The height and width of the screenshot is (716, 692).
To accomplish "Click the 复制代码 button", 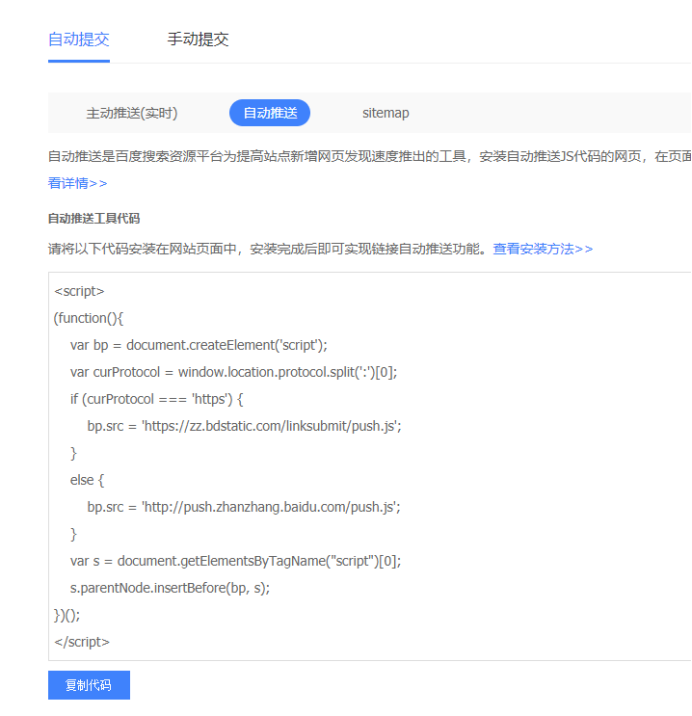I will click(89, 685).
